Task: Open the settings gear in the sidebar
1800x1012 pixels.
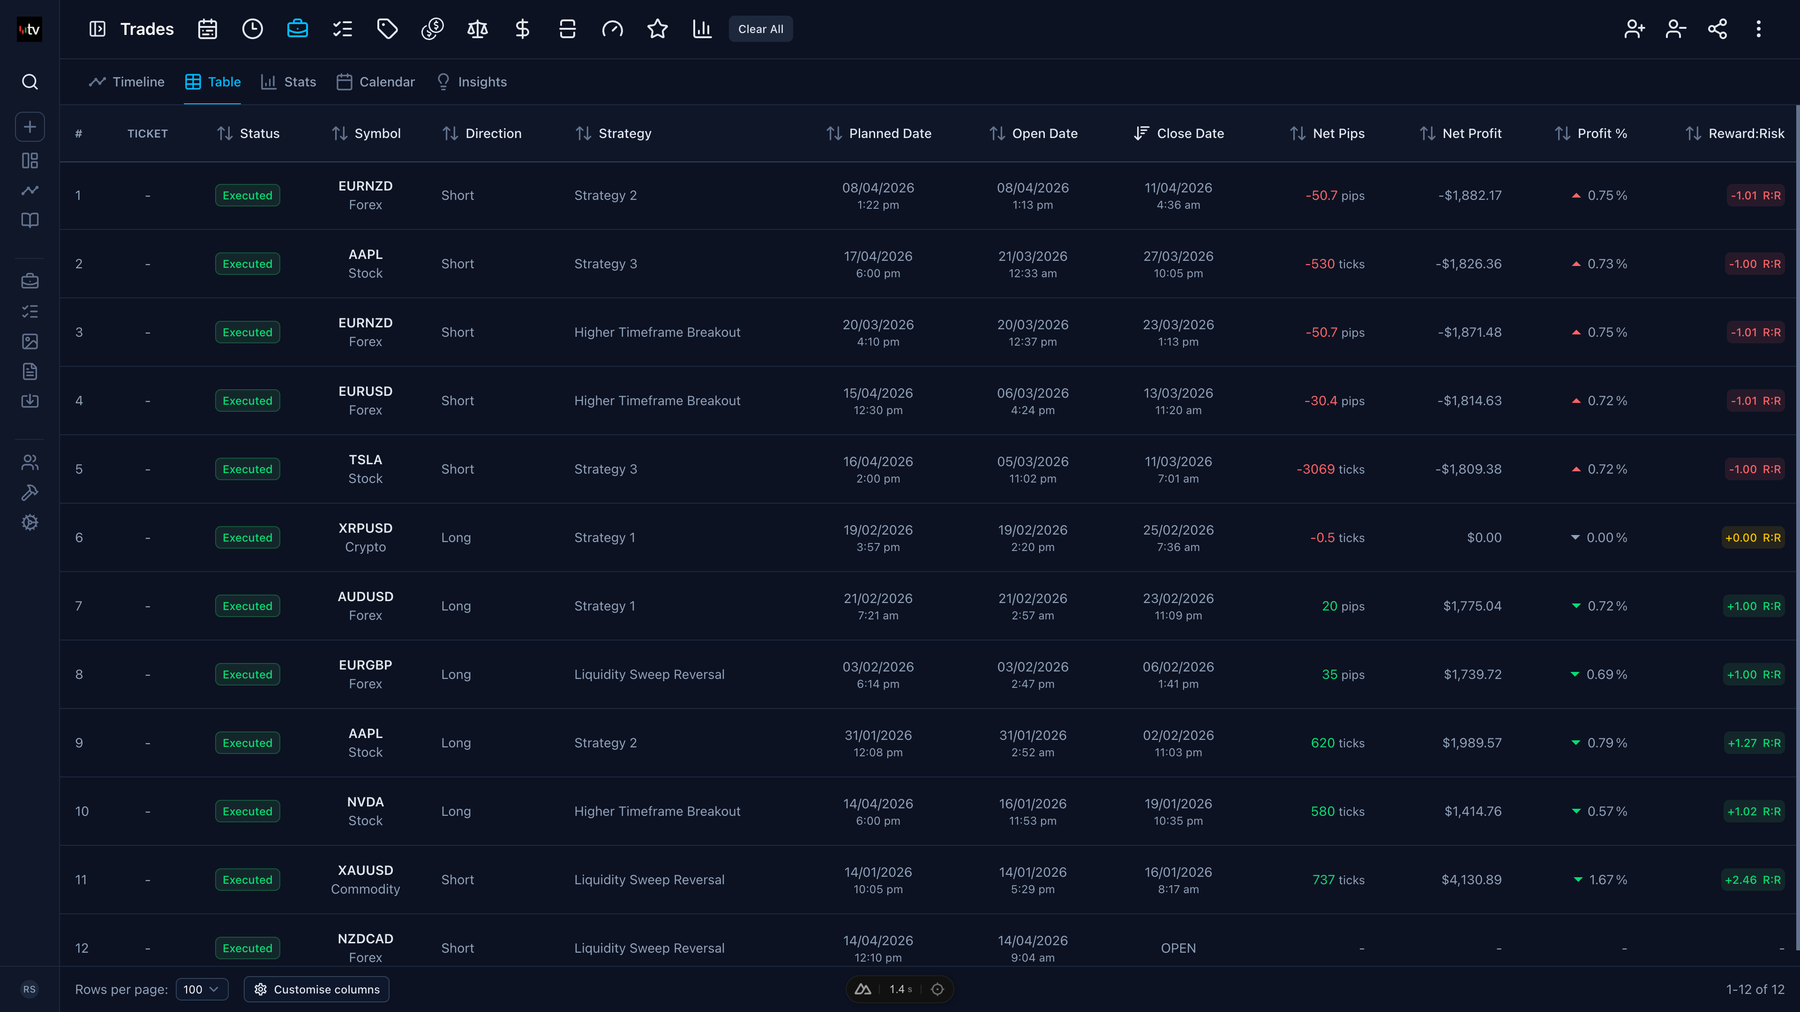Action: coord(30,522)
